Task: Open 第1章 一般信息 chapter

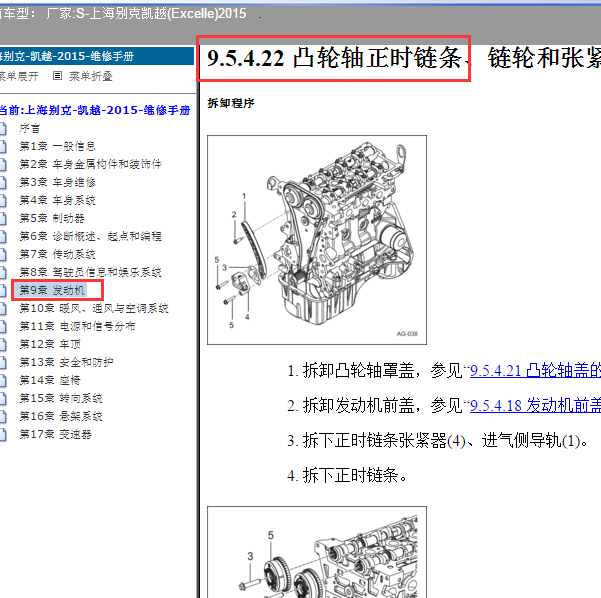Action: [57, 146]
